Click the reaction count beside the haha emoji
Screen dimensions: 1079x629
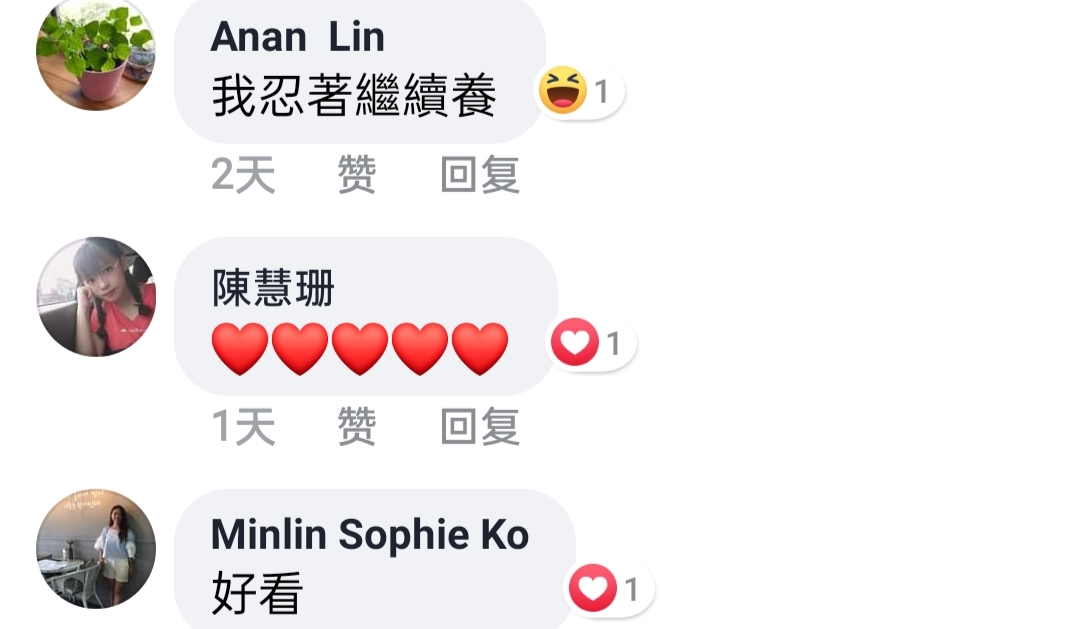(x=601, y=92)
